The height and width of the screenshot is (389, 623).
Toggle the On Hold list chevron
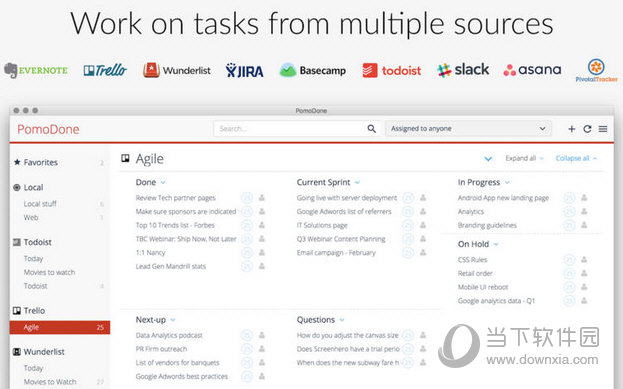click(x=496, y=244)
